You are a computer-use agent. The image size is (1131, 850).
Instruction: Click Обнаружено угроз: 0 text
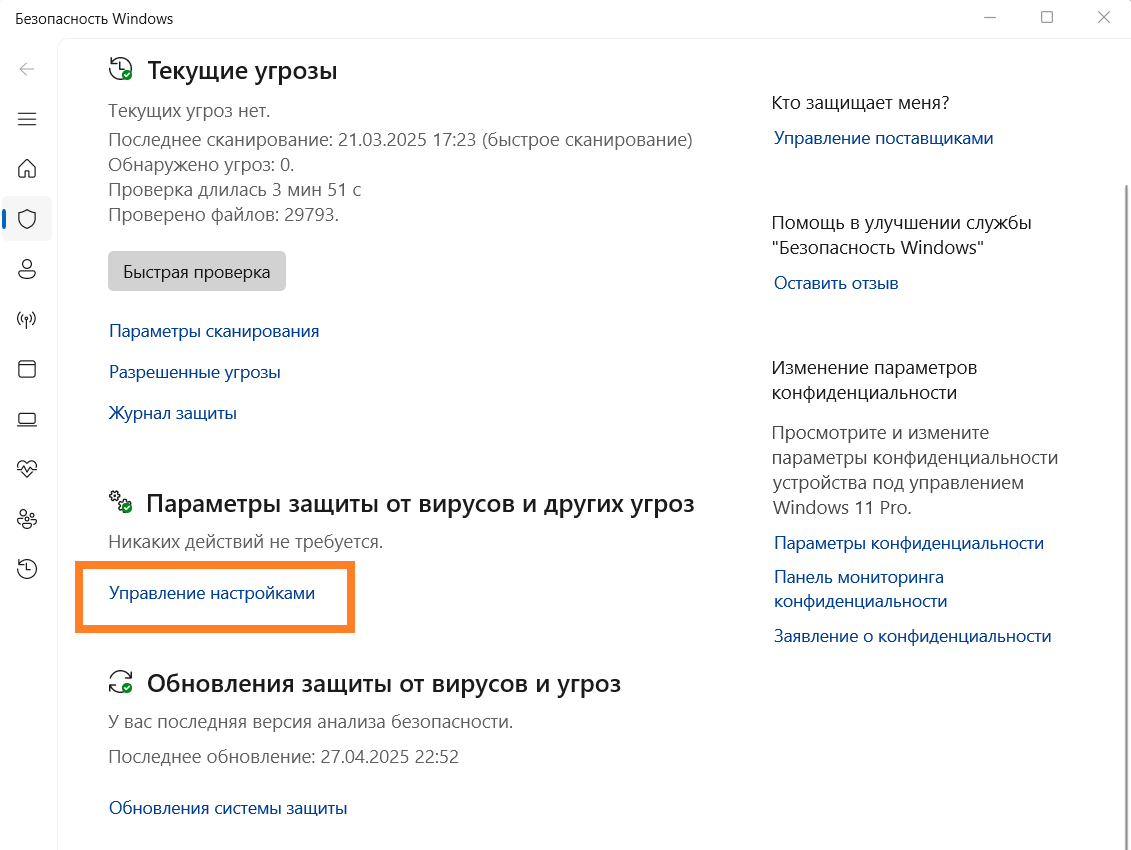[x=201, y=165]
